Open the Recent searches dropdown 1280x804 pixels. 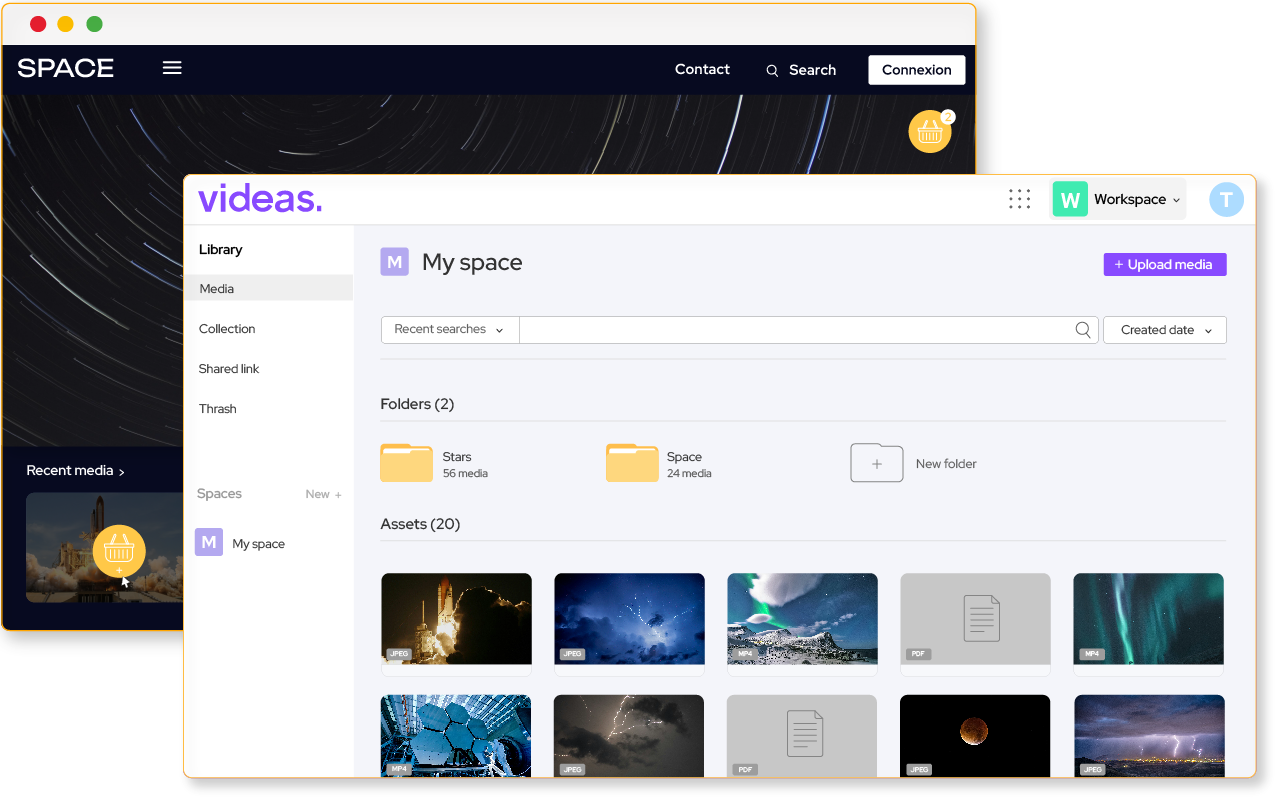pyautogui.click(x=450, y=330)
